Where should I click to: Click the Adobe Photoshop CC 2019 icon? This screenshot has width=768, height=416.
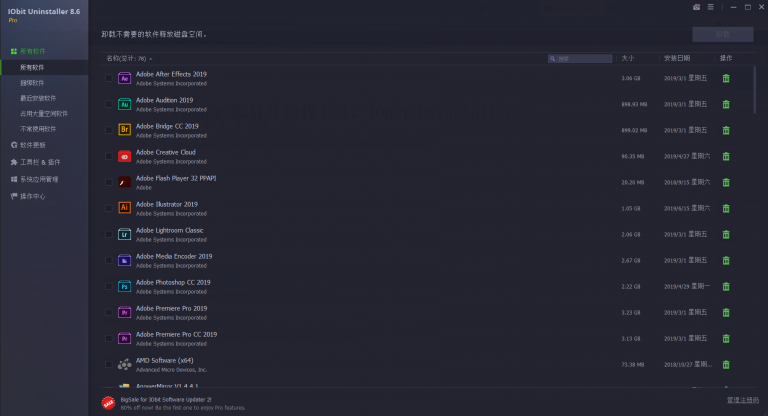click(124, 286)
